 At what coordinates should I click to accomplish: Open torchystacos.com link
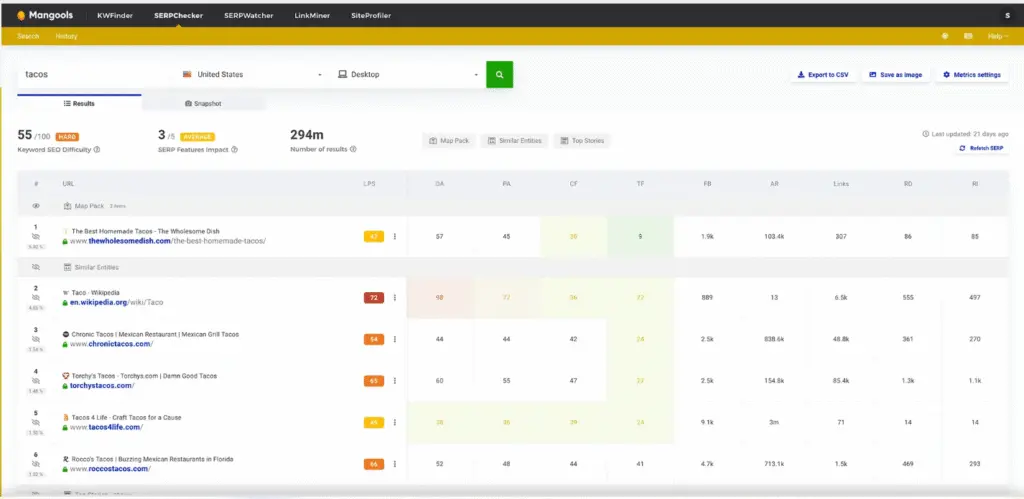(x=102, y=385)
